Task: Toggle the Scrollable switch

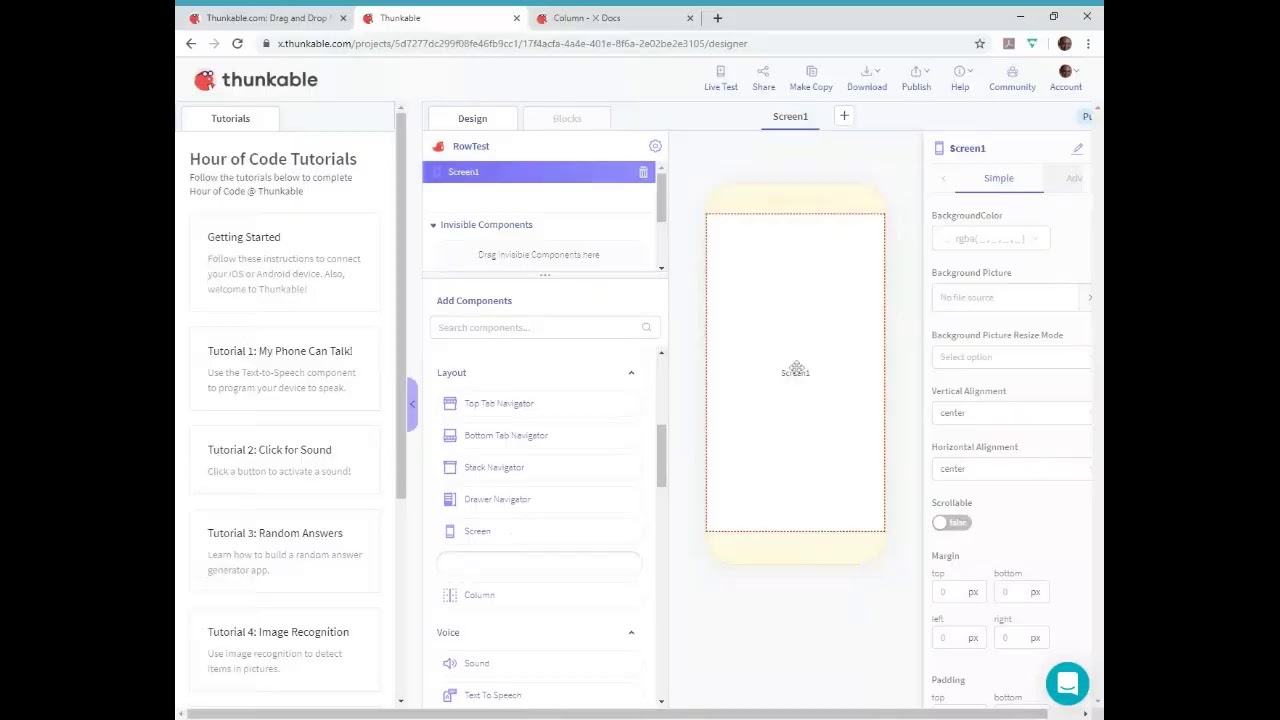Action: click(x=951, y=522)
